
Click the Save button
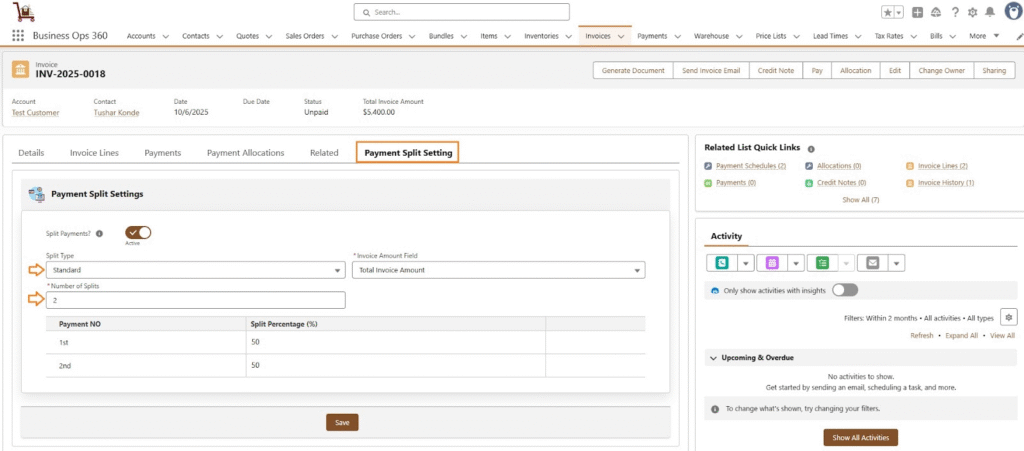point(342,423)
